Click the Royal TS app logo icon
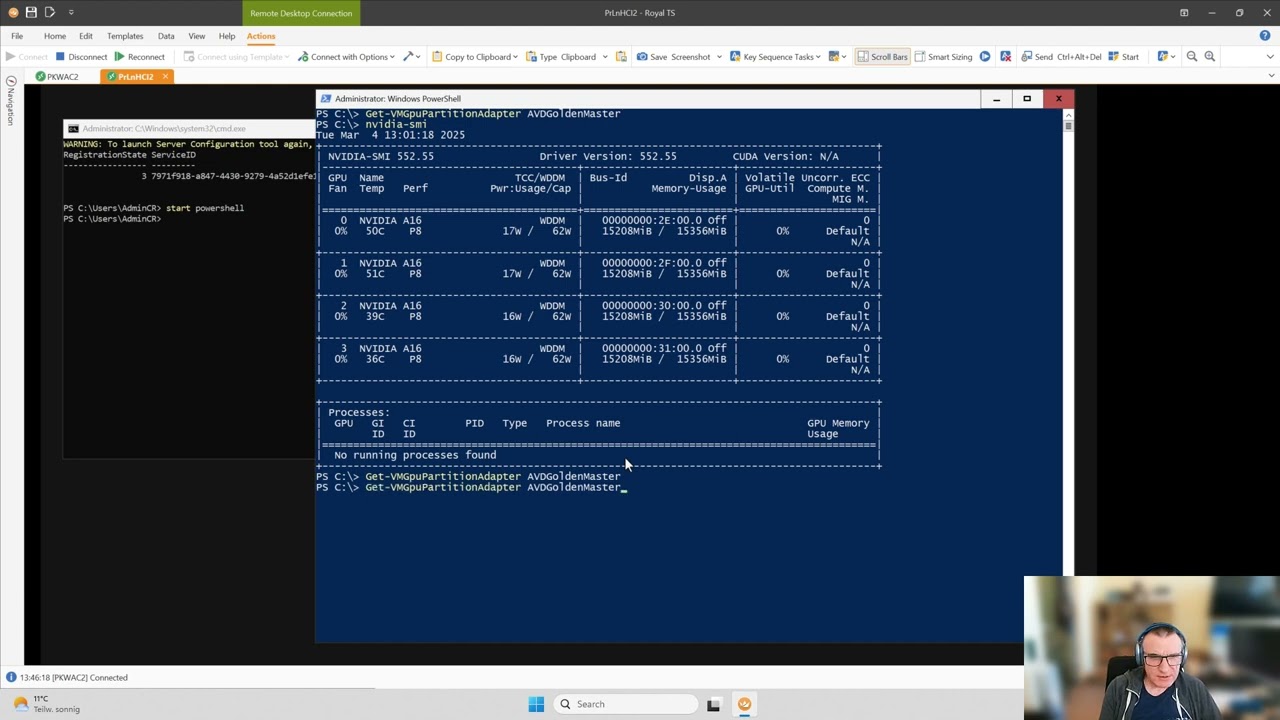Viewport: 1280px width, 720px height. (x=12, y=13)
